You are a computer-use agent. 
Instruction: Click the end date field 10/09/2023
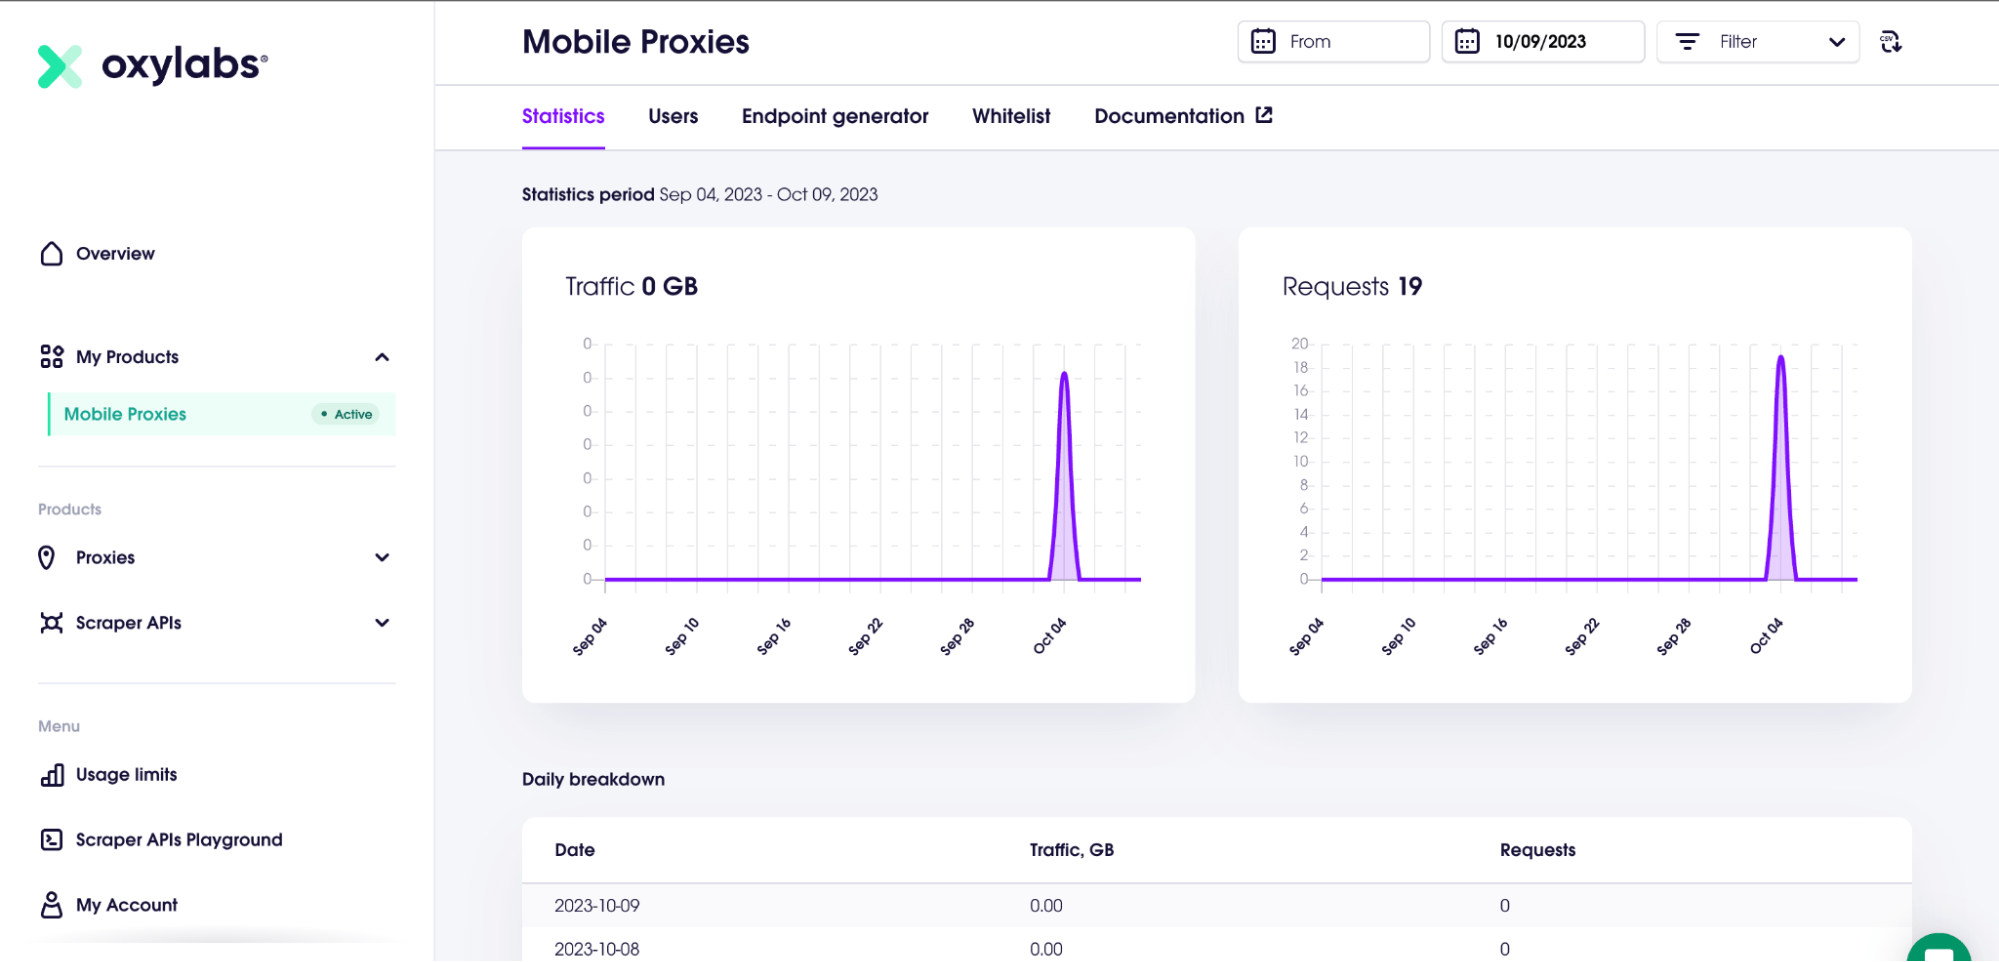pos(1543,42)
